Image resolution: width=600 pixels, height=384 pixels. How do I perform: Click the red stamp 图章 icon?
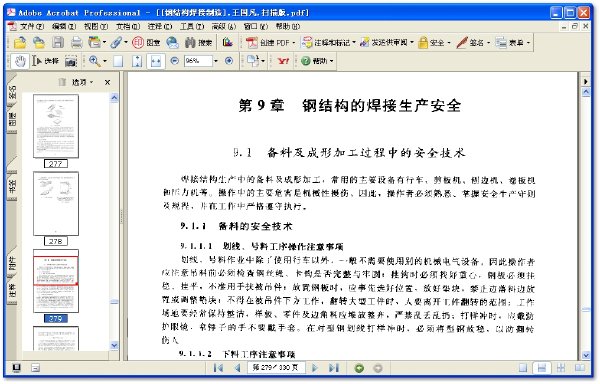pyautogui.click(x=146, y=42)
